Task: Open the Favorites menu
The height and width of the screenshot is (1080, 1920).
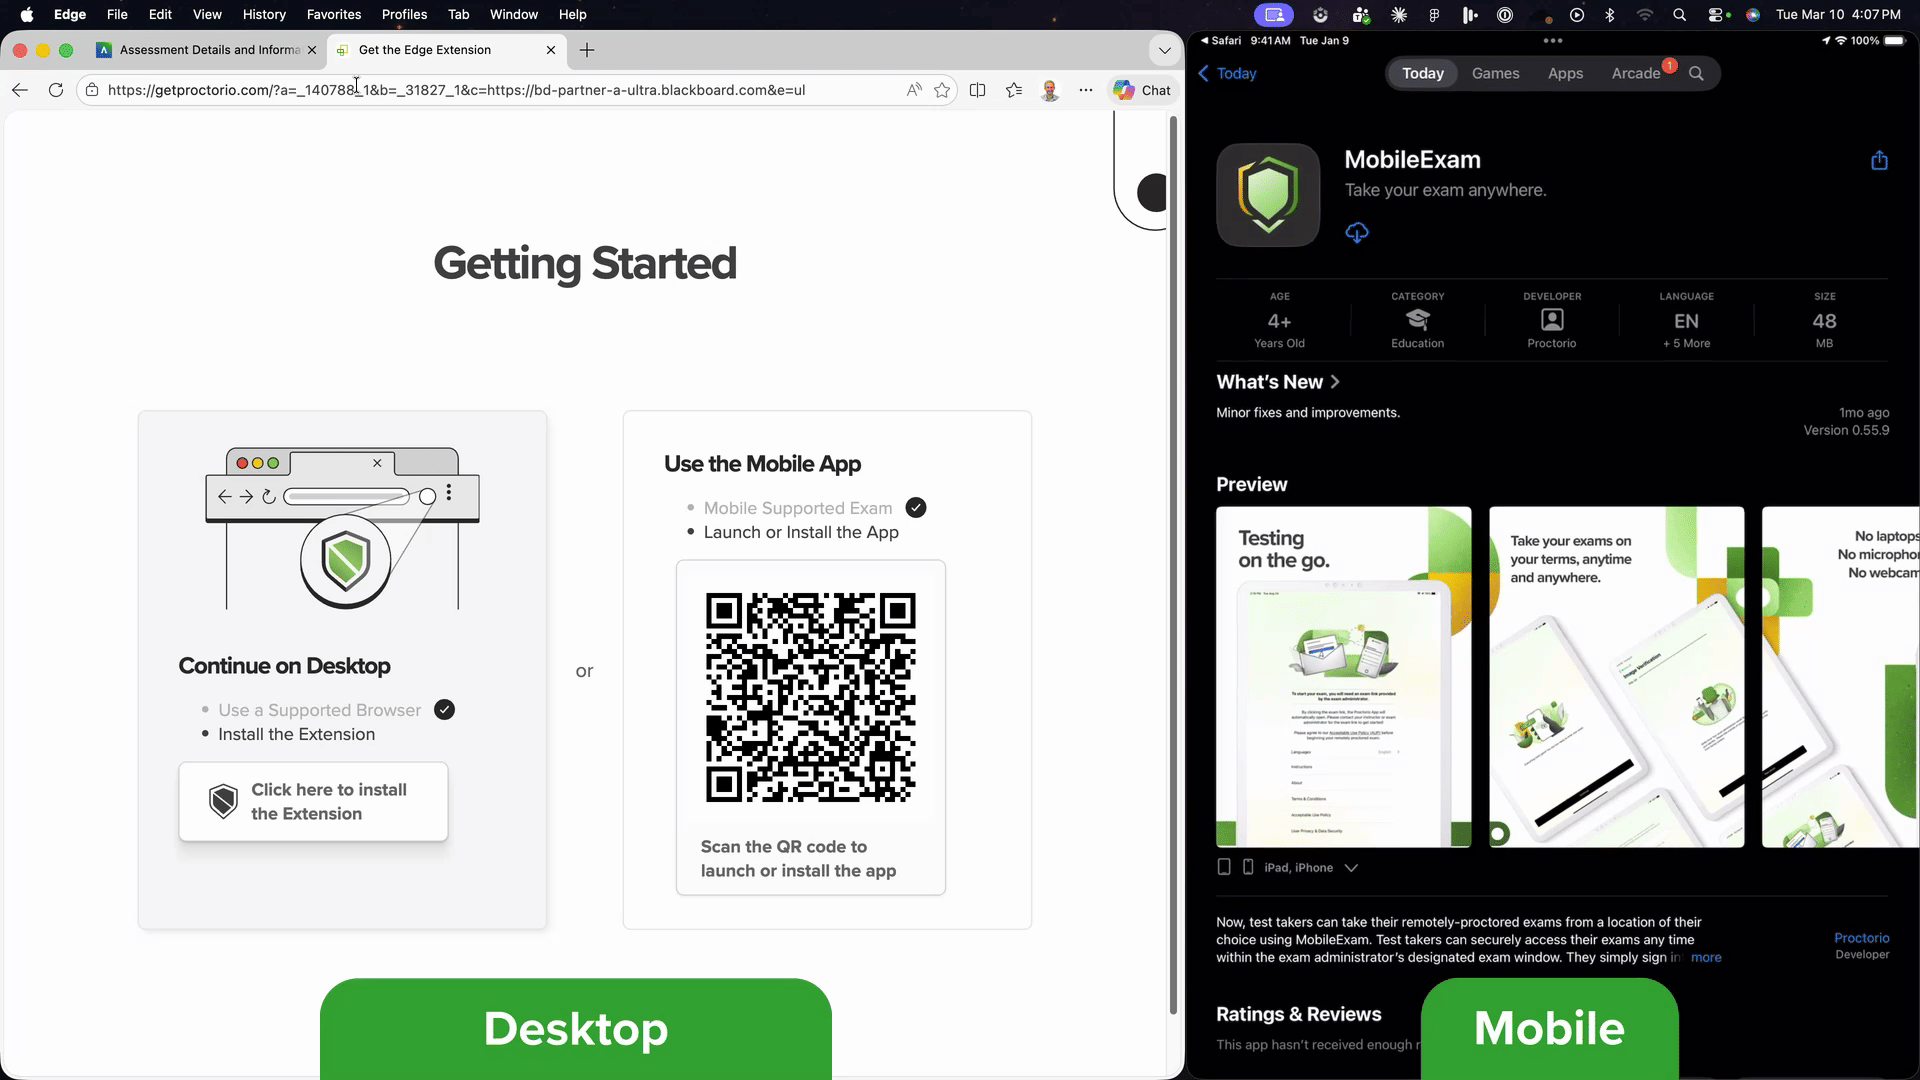Action: coord(334,15)
